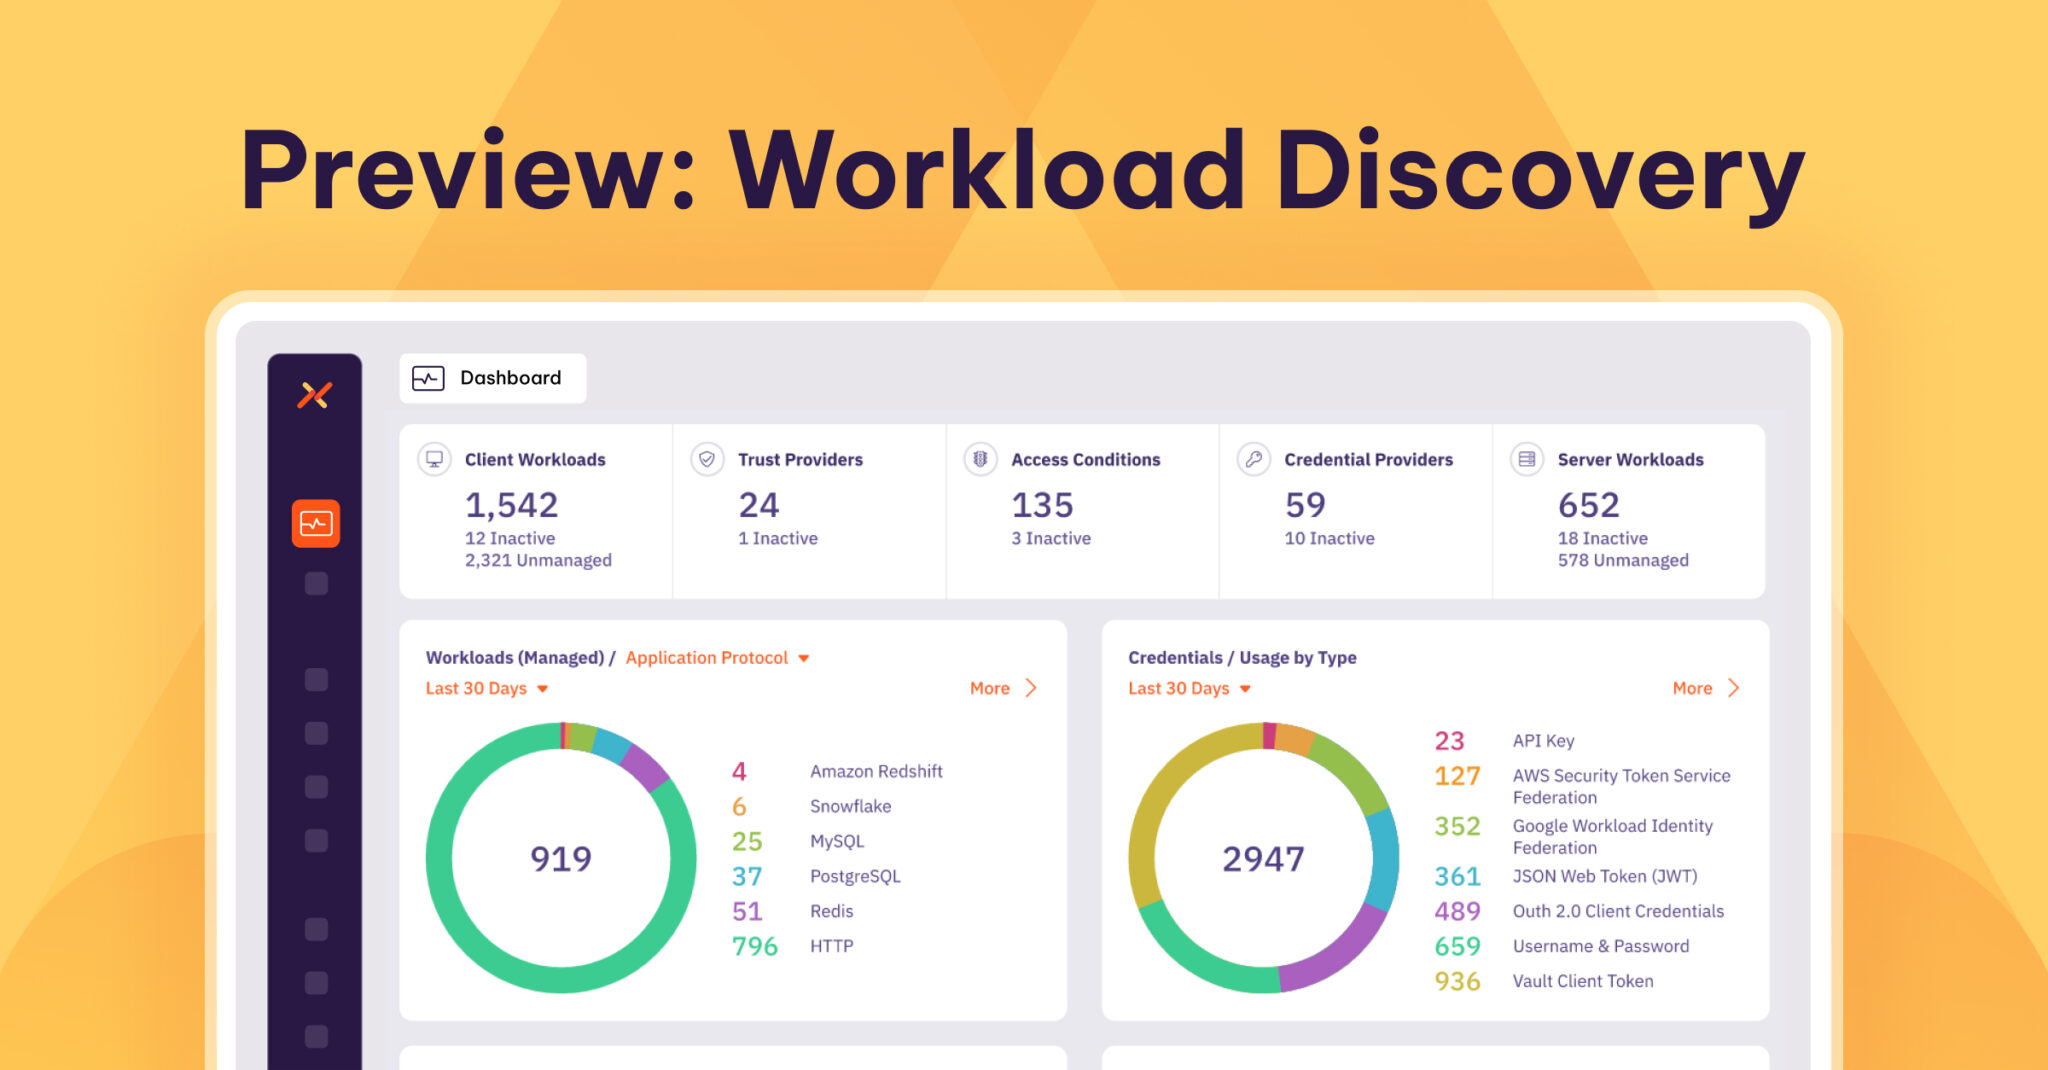The height and width of the screenshot is (1070, 2048).
Task: Select the Trust Providers shield icon
Action: tap(706, 459)
